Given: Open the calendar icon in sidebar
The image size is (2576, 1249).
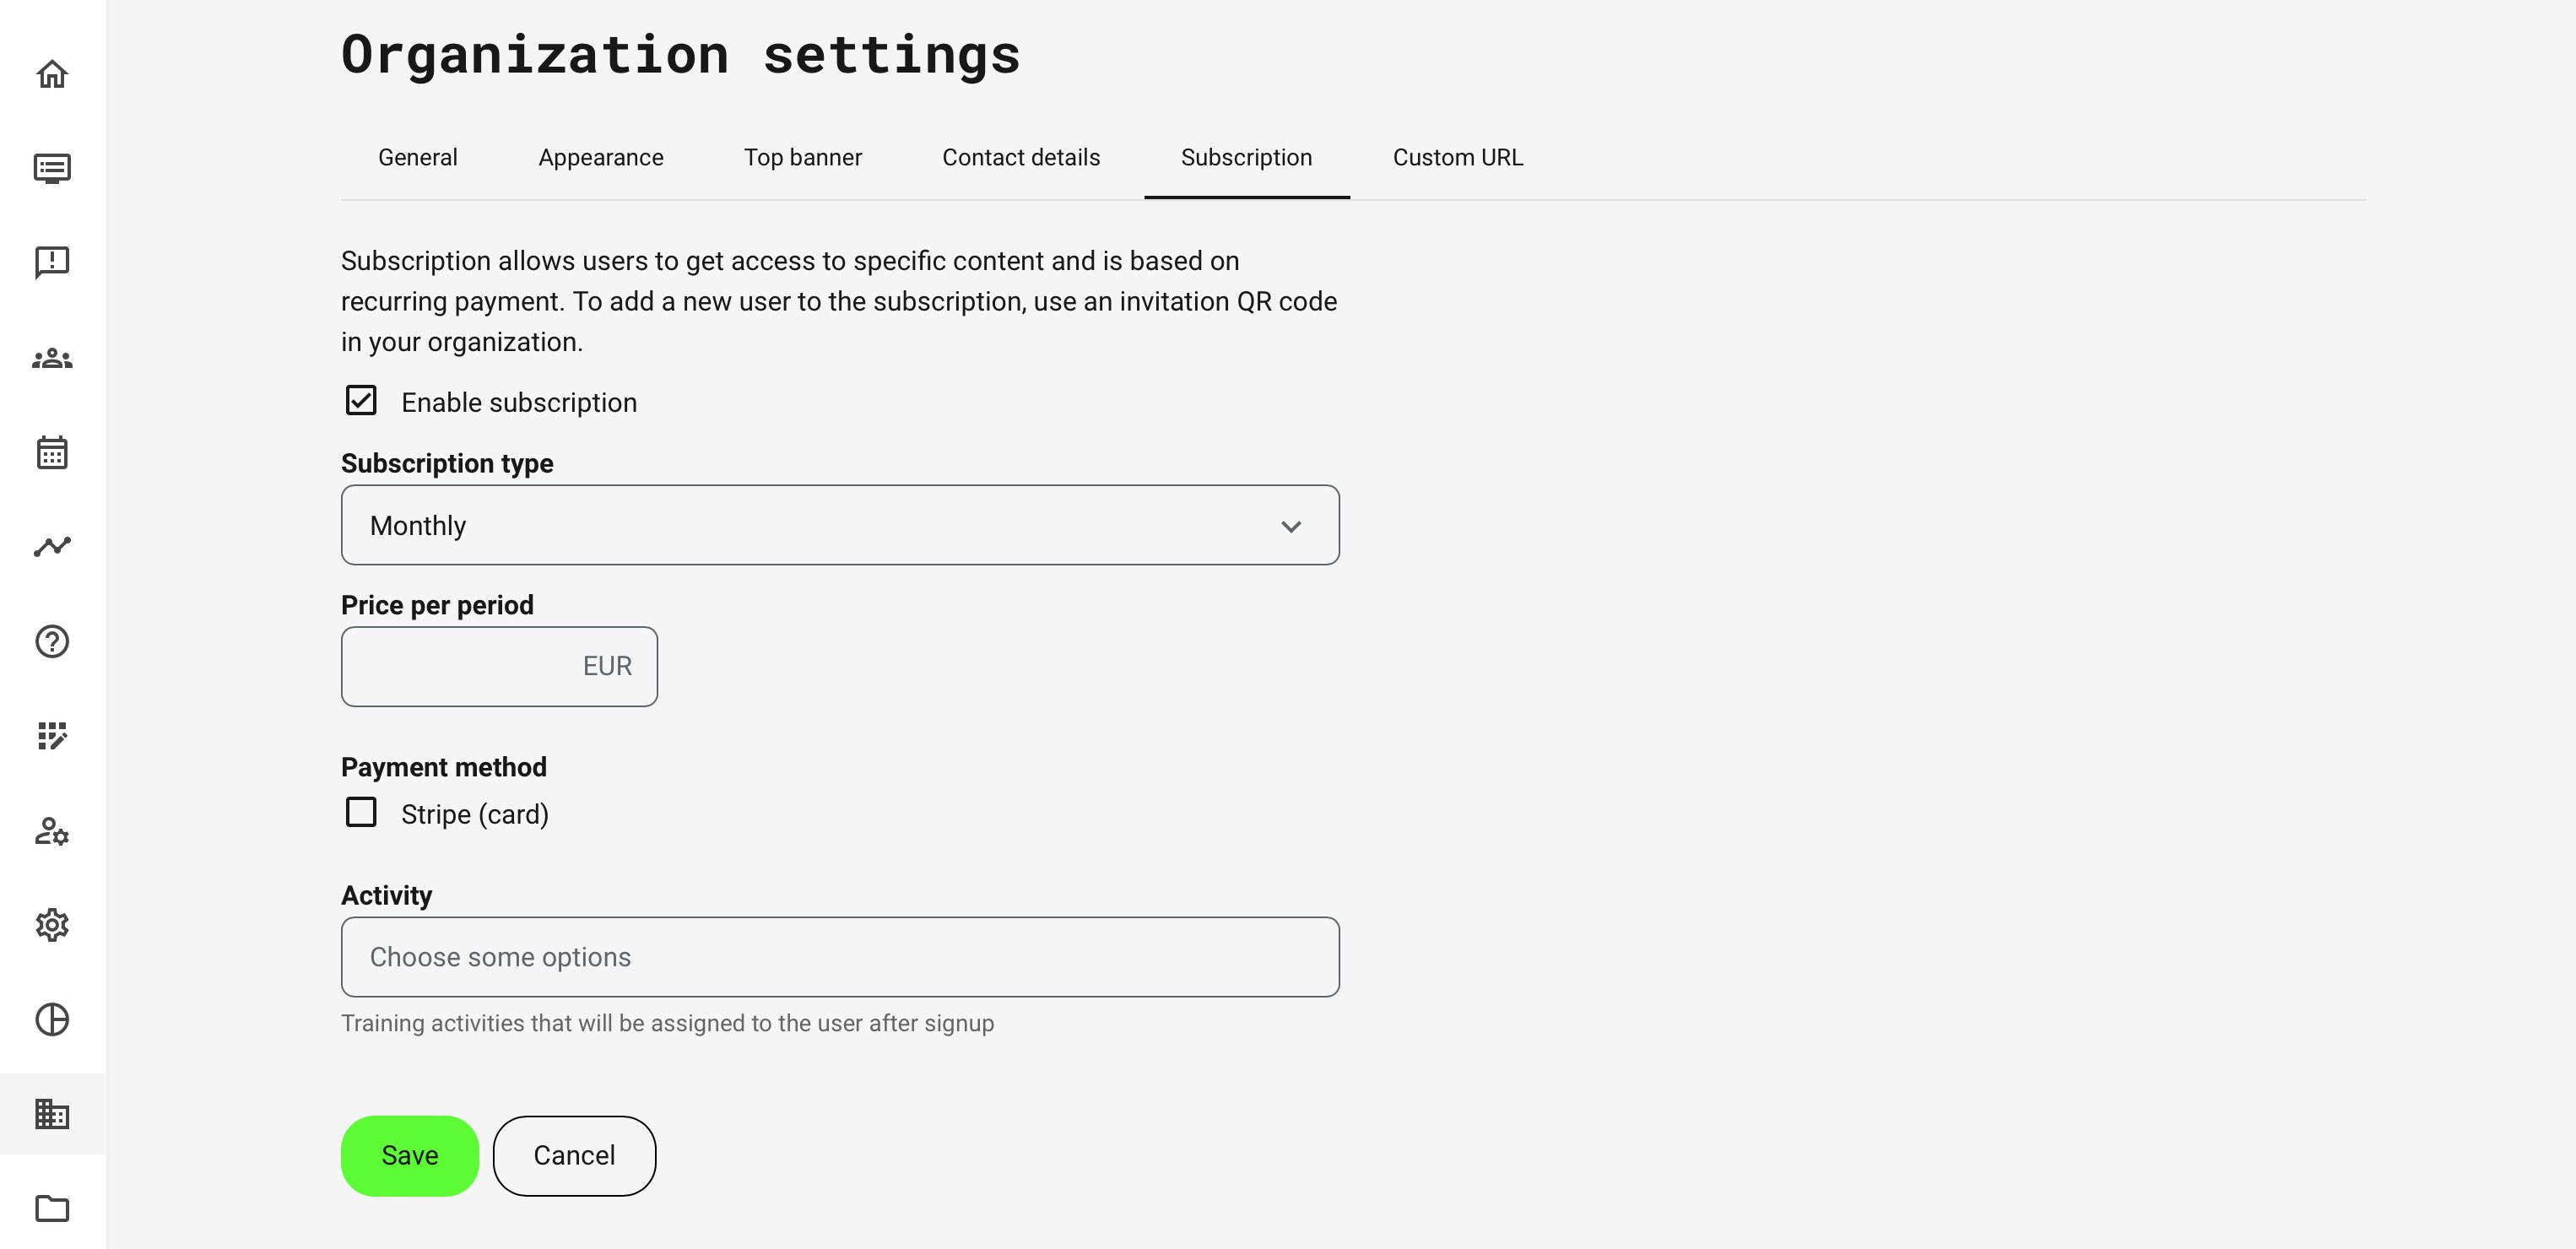Looking at the screenshot, I should (x=52, y=453).
